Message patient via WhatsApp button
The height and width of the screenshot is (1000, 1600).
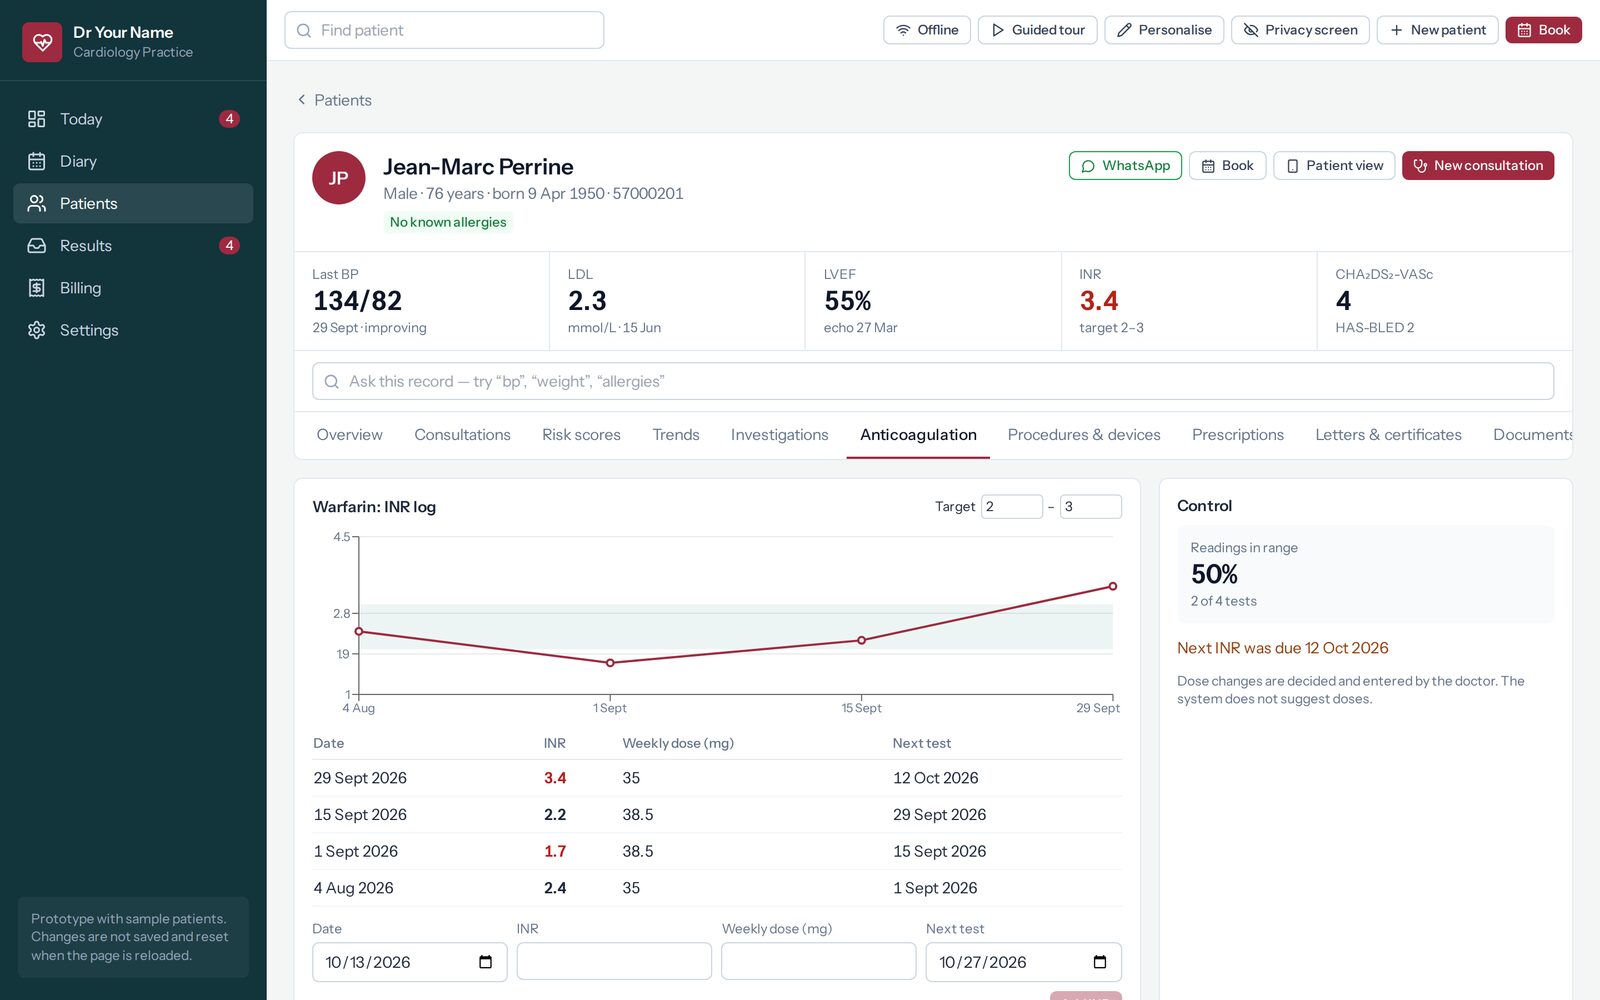coord(1125,166)
